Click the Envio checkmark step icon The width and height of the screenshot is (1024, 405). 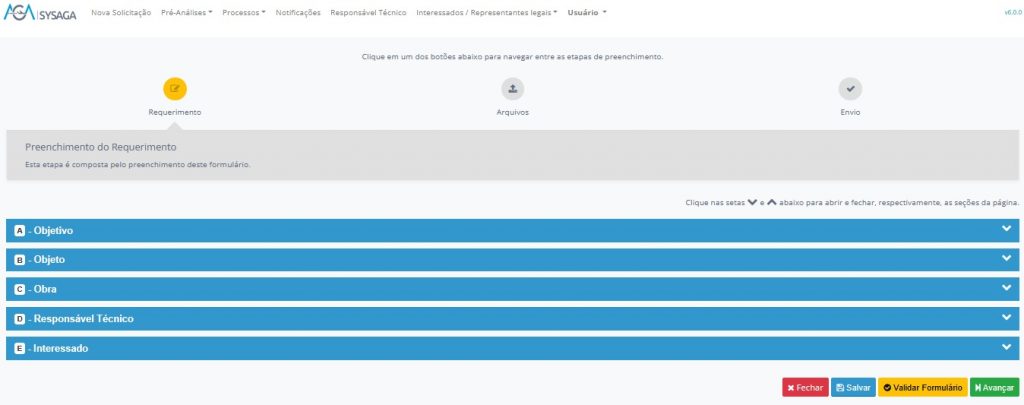pyautogui.click(x=850, y=88)
